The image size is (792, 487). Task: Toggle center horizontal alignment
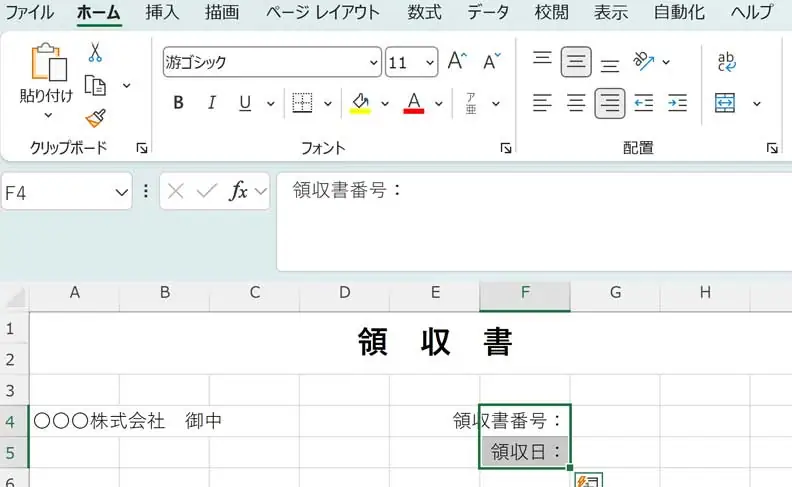pyautogui.click(x=576, y=103)
